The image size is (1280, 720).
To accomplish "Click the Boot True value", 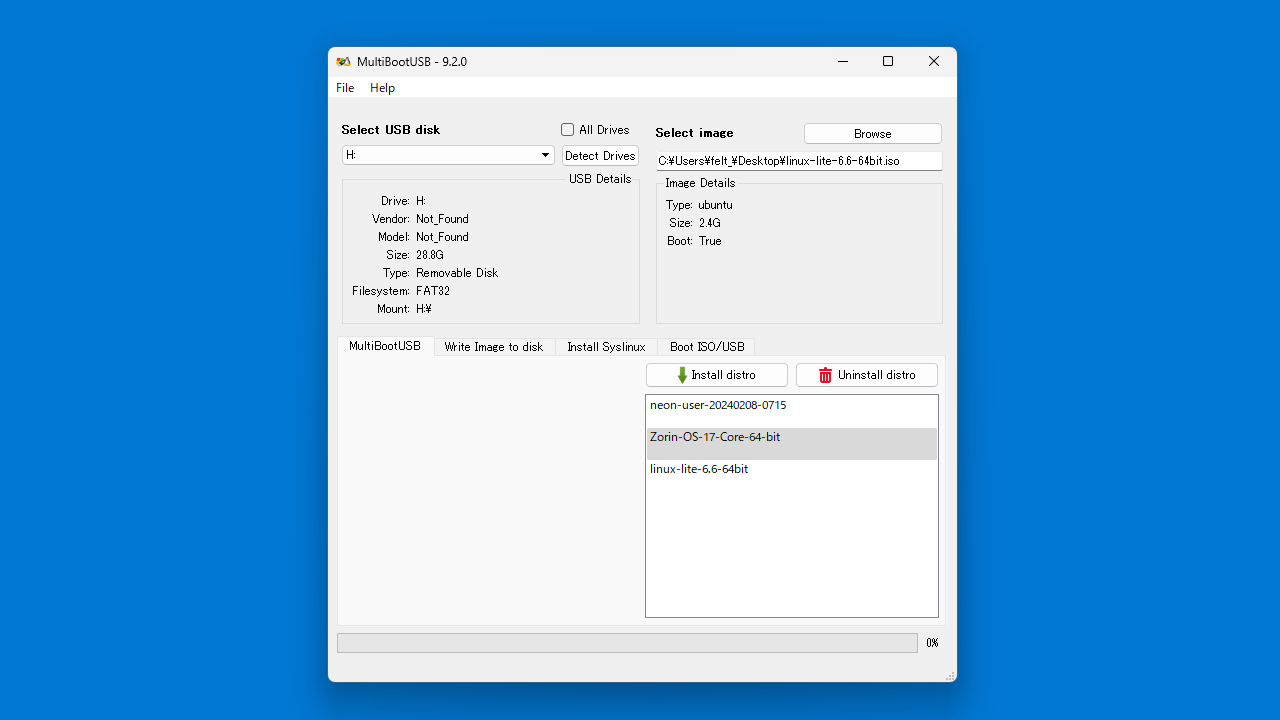I will [x=710, y=241].
